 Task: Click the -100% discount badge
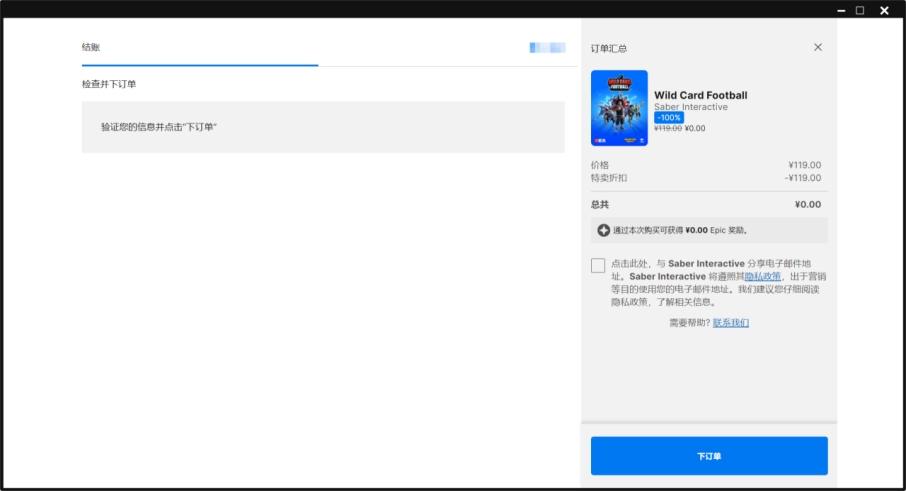pos(669,117)
